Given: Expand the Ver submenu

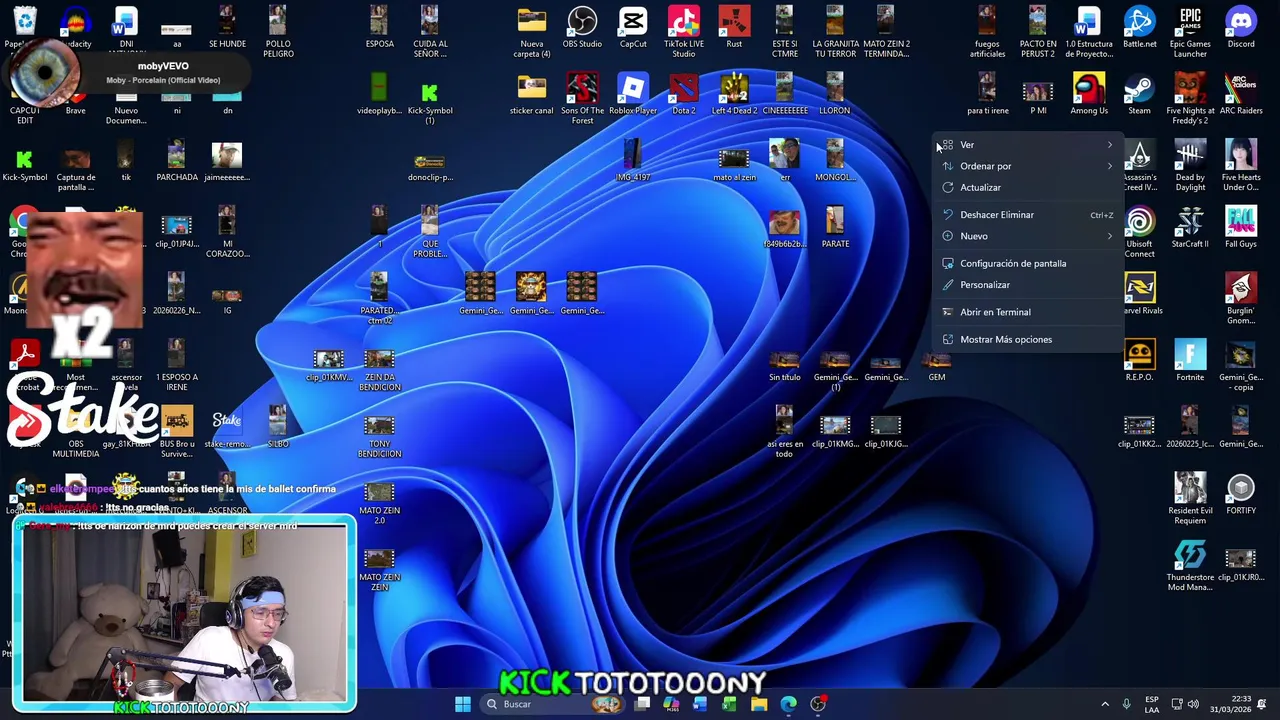Looking at the screenshot, I should pos(1029,145).
